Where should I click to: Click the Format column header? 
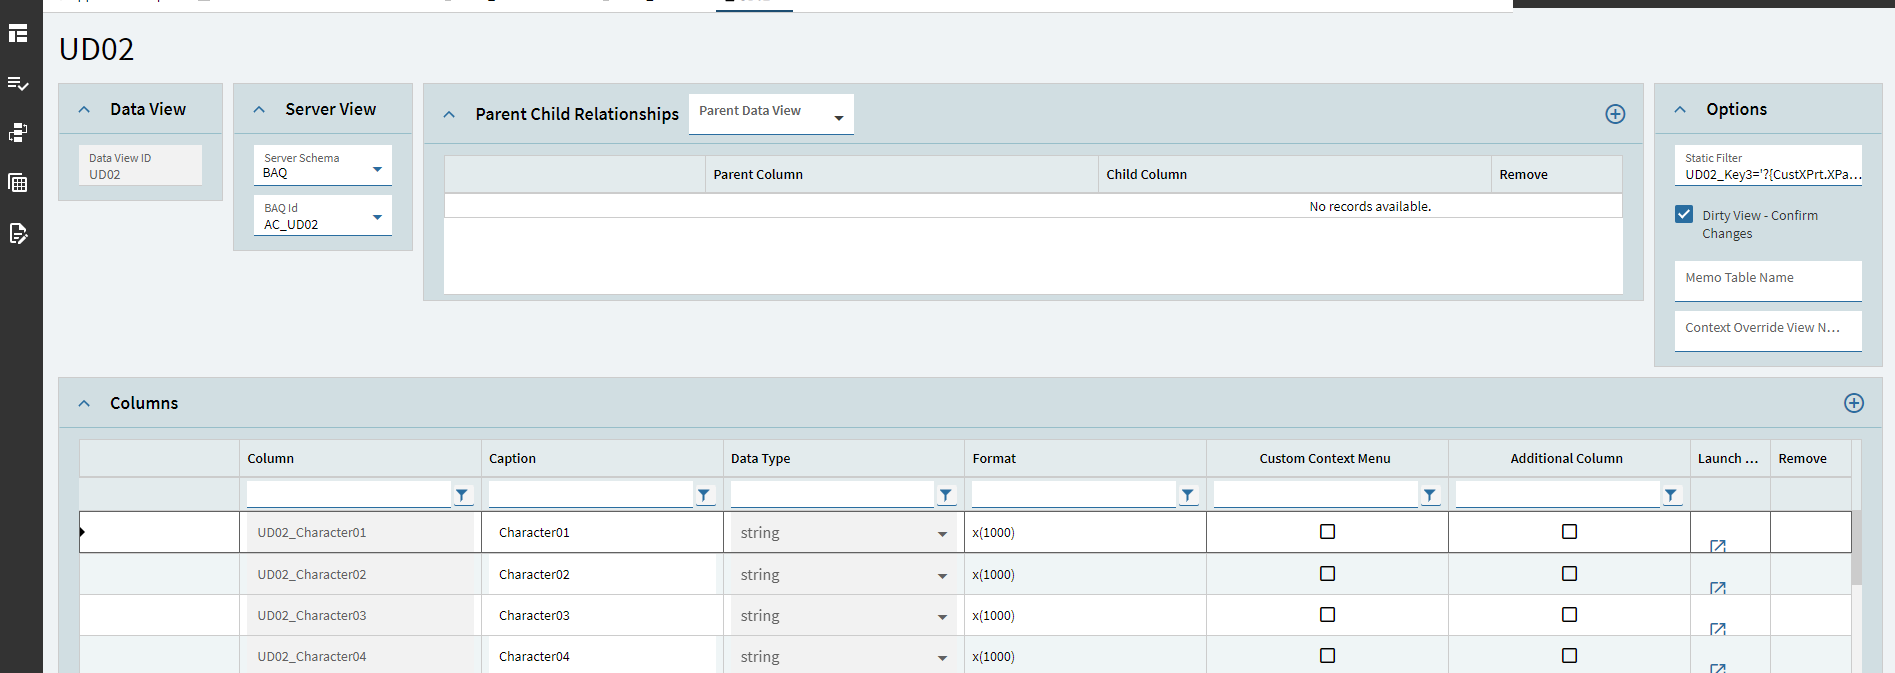(x=994, y=459)
